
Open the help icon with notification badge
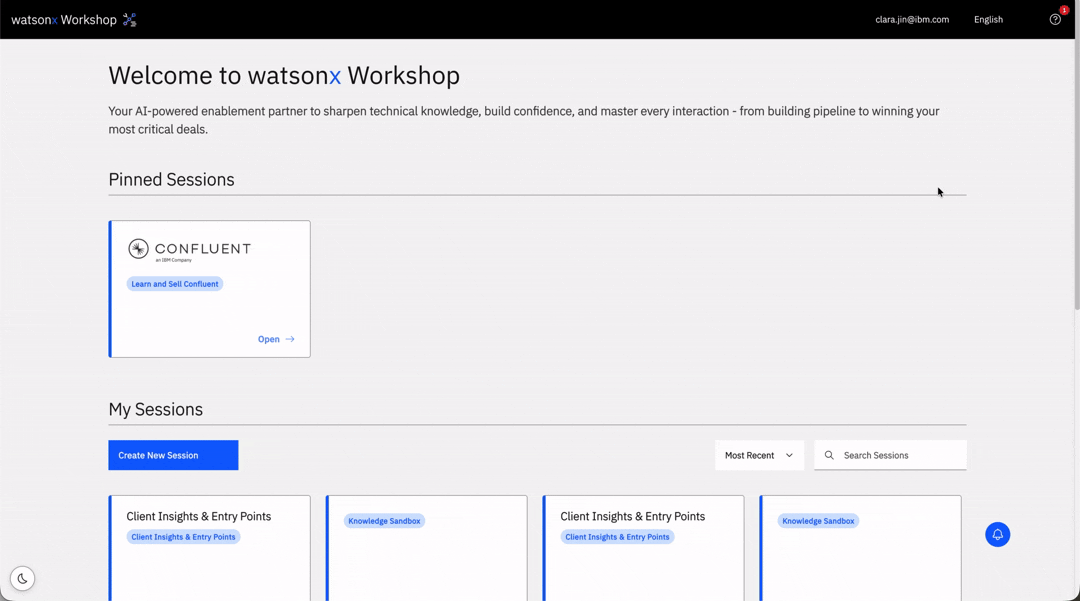tap(1055, 19)
